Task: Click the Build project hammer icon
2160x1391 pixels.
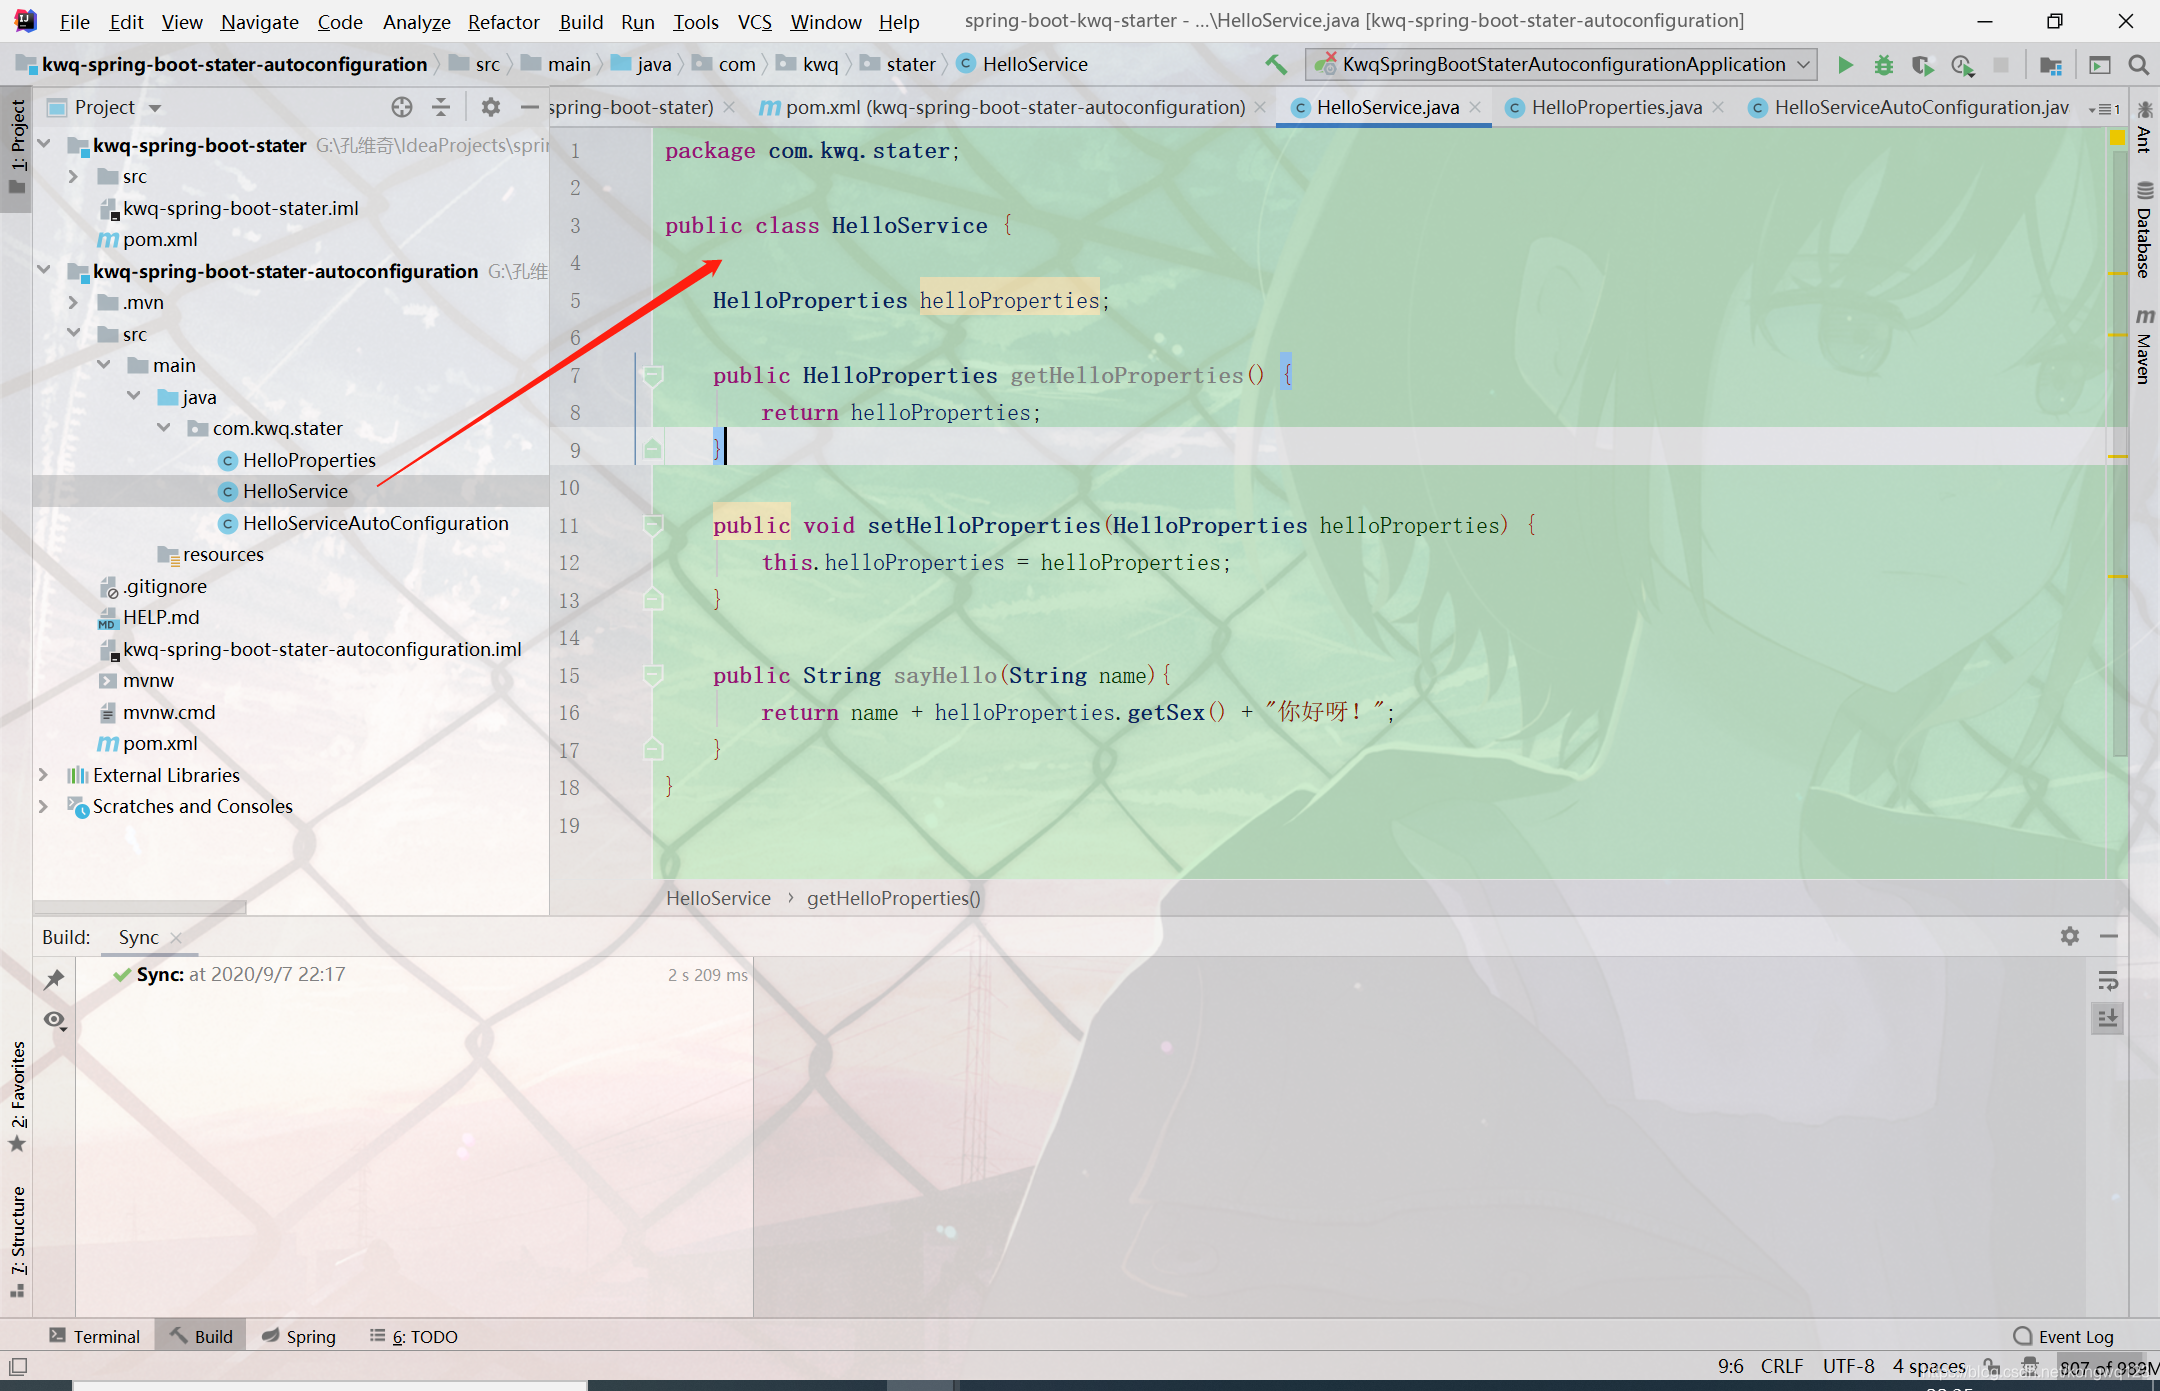Action: (x=1276, y=65)
